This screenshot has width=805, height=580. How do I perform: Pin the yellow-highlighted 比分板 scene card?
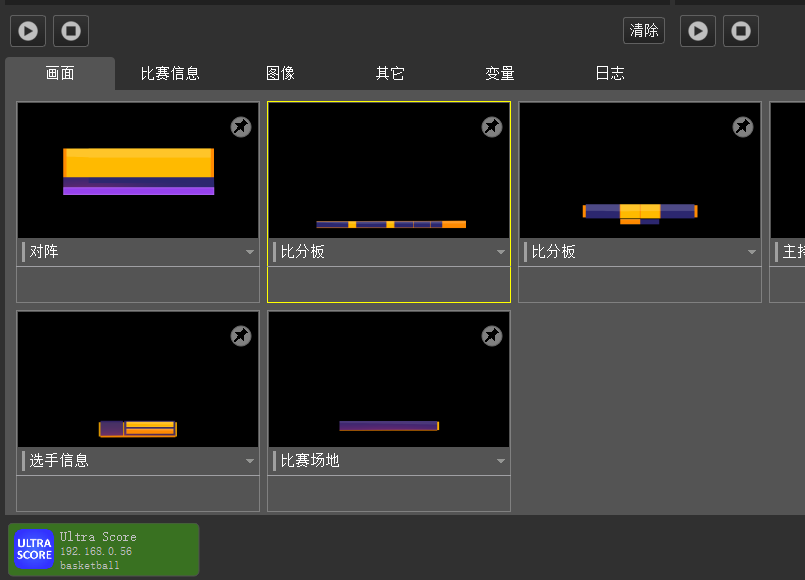[492, 127]
